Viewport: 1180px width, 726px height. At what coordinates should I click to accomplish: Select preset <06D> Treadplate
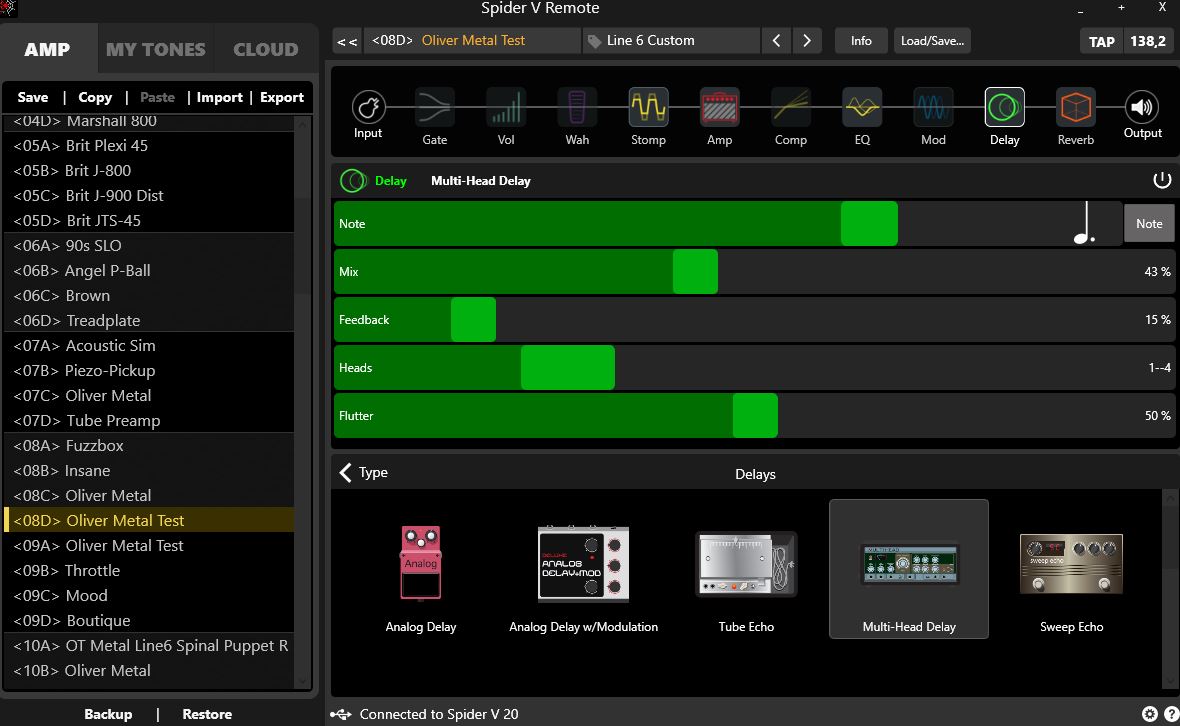click(x=149, y=320)
